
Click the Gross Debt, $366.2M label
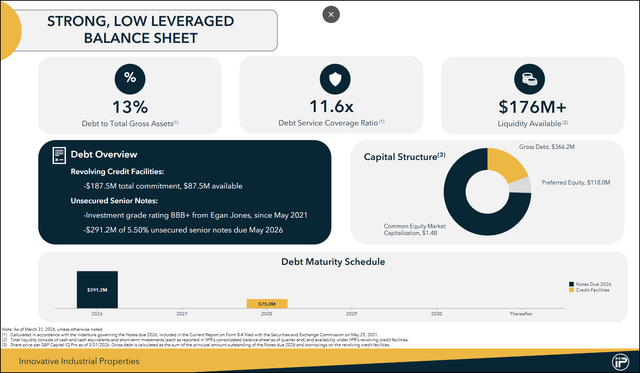547,147
